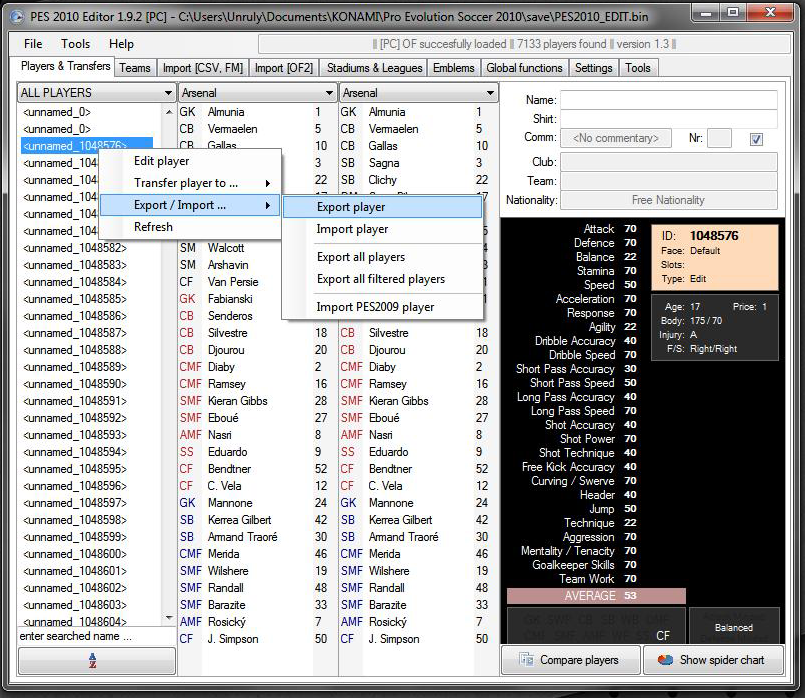805x698 pixels.
Task: Open the rightmost Tools tab
Action: (638, 68)
